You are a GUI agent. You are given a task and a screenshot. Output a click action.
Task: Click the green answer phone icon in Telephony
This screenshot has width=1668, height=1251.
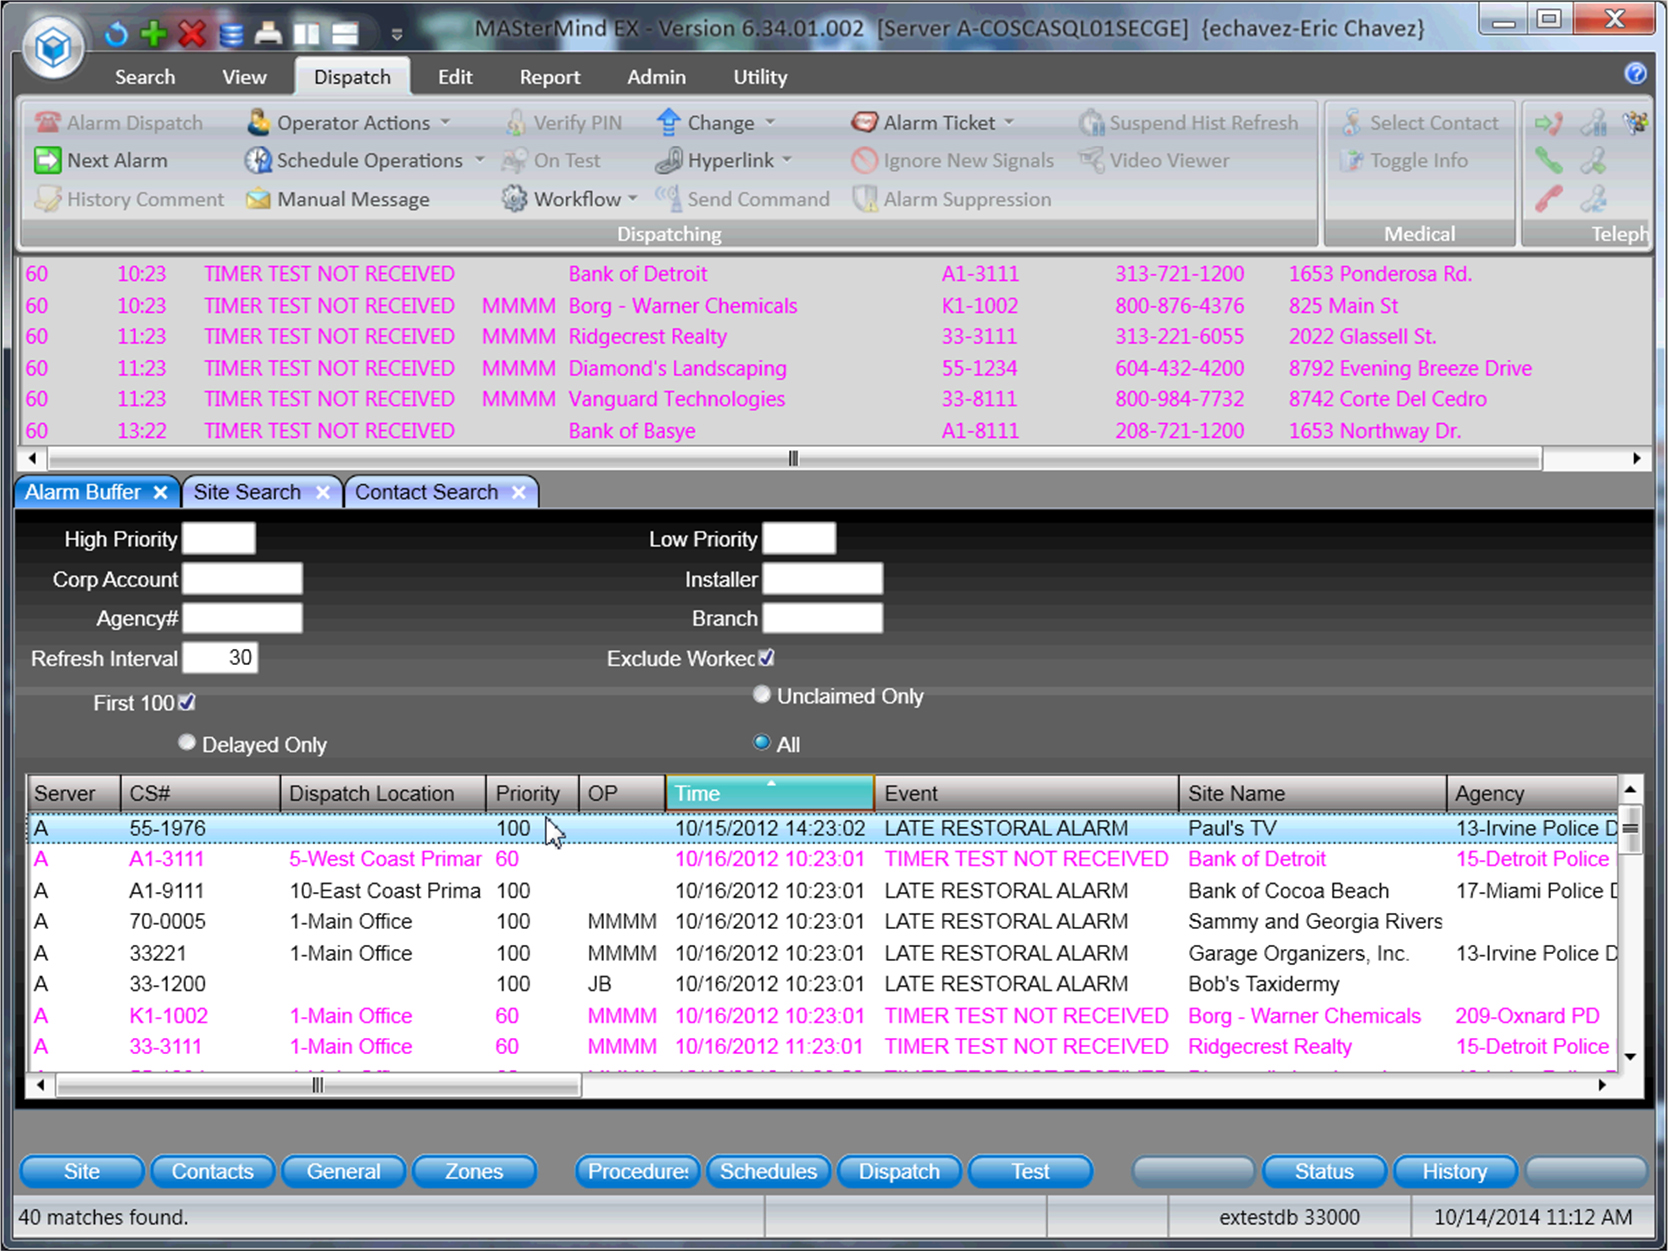click(x=1547, y=160)
